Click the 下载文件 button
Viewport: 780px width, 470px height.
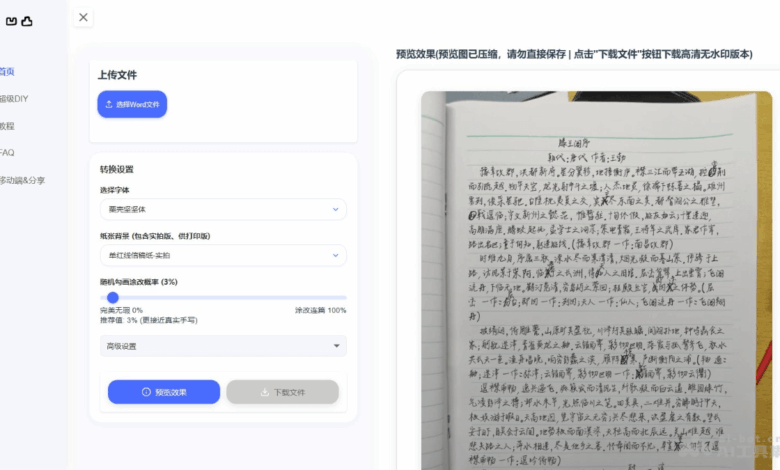tap(283, 392)
